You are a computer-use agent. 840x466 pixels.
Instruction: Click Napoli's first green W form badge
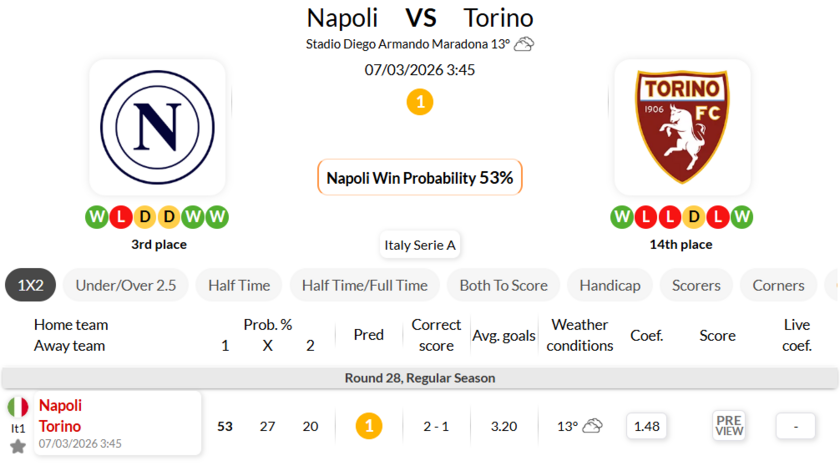[96, 217]
